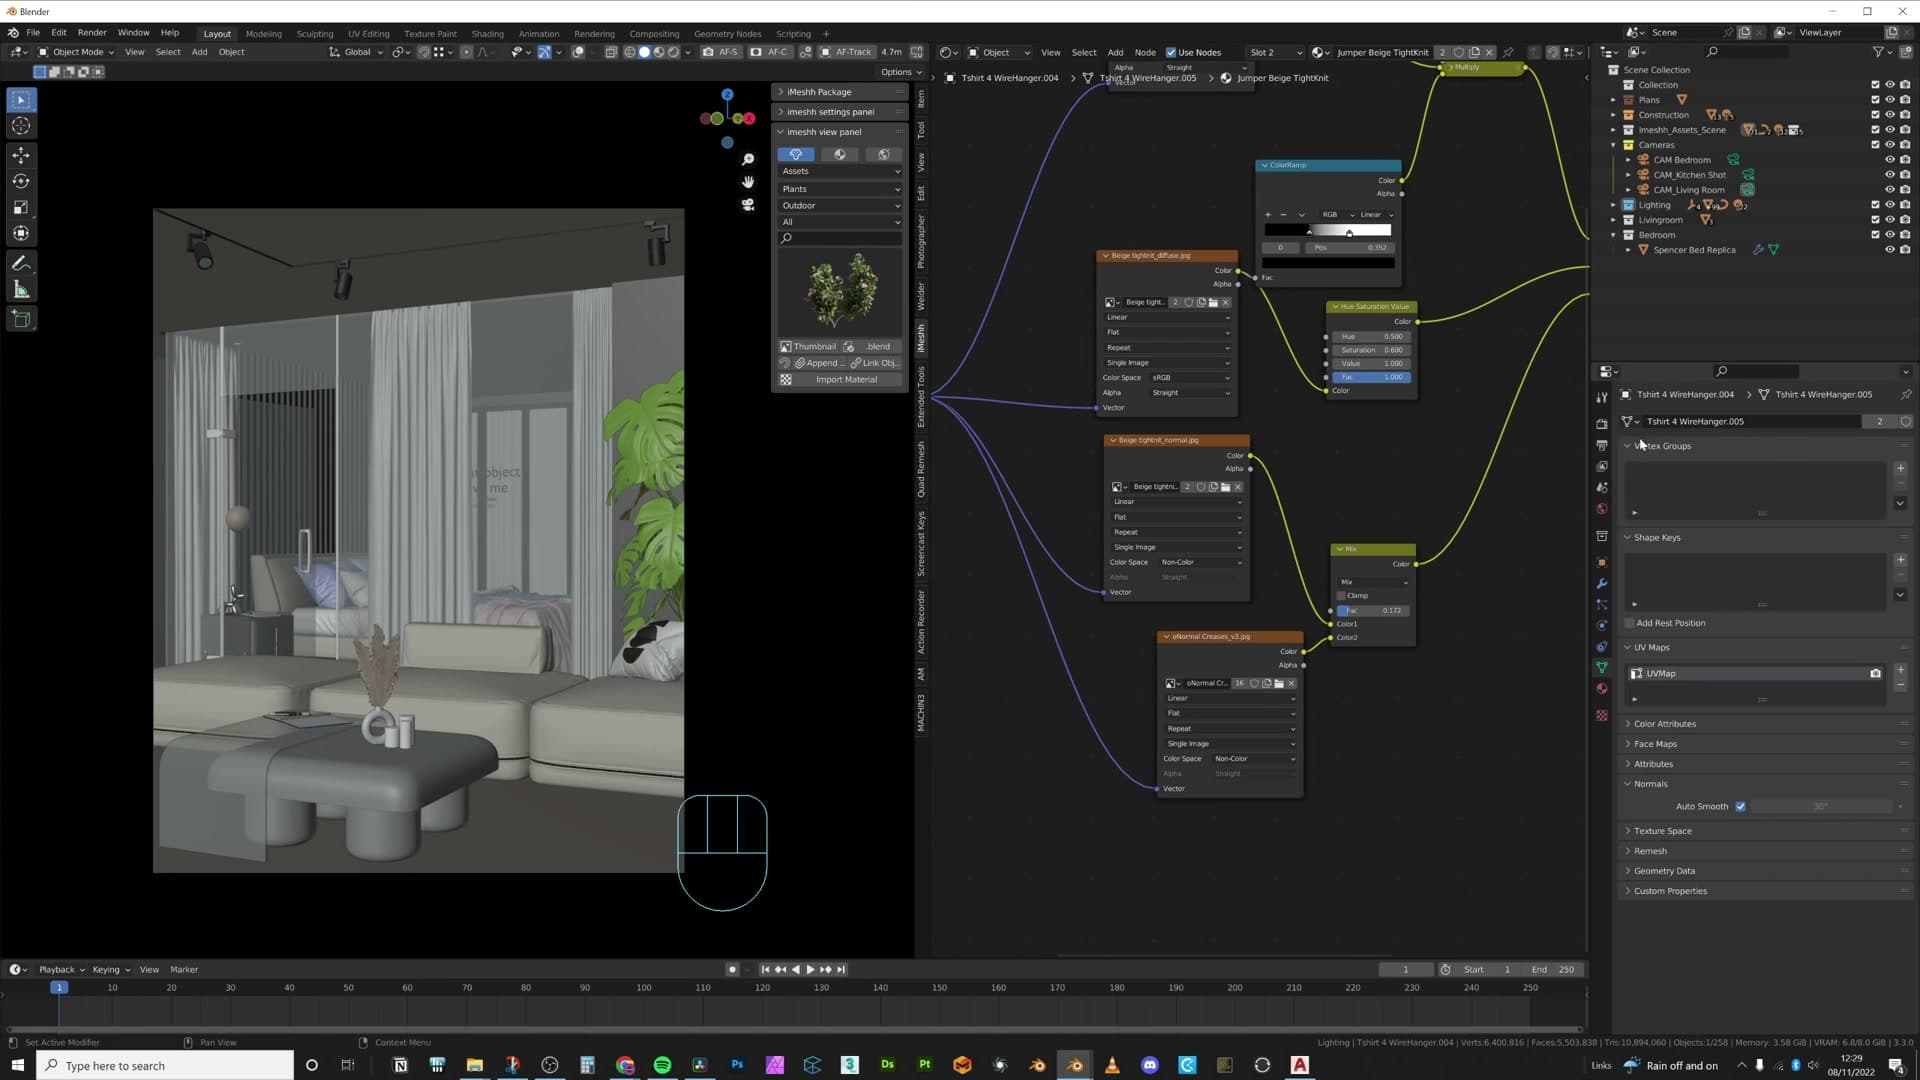Open the Physics properties tab

tap(1602, 626)
